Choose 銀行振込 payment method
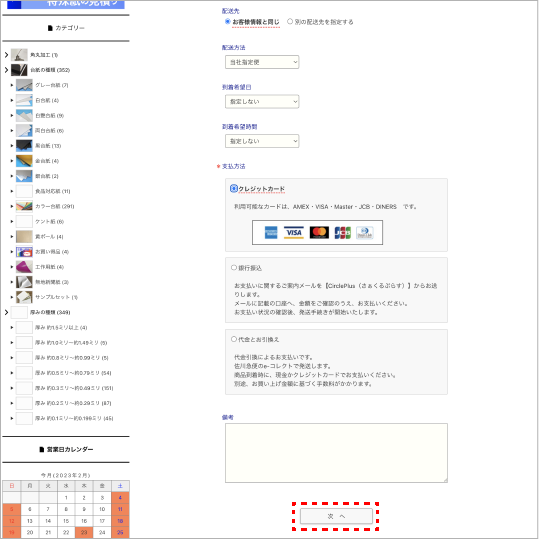 coord(234,267)
